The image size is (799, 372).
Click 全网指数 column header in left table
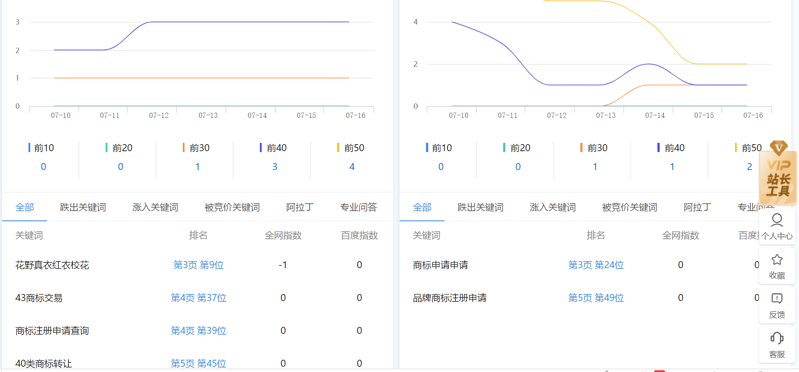click(x=283, y=235)
